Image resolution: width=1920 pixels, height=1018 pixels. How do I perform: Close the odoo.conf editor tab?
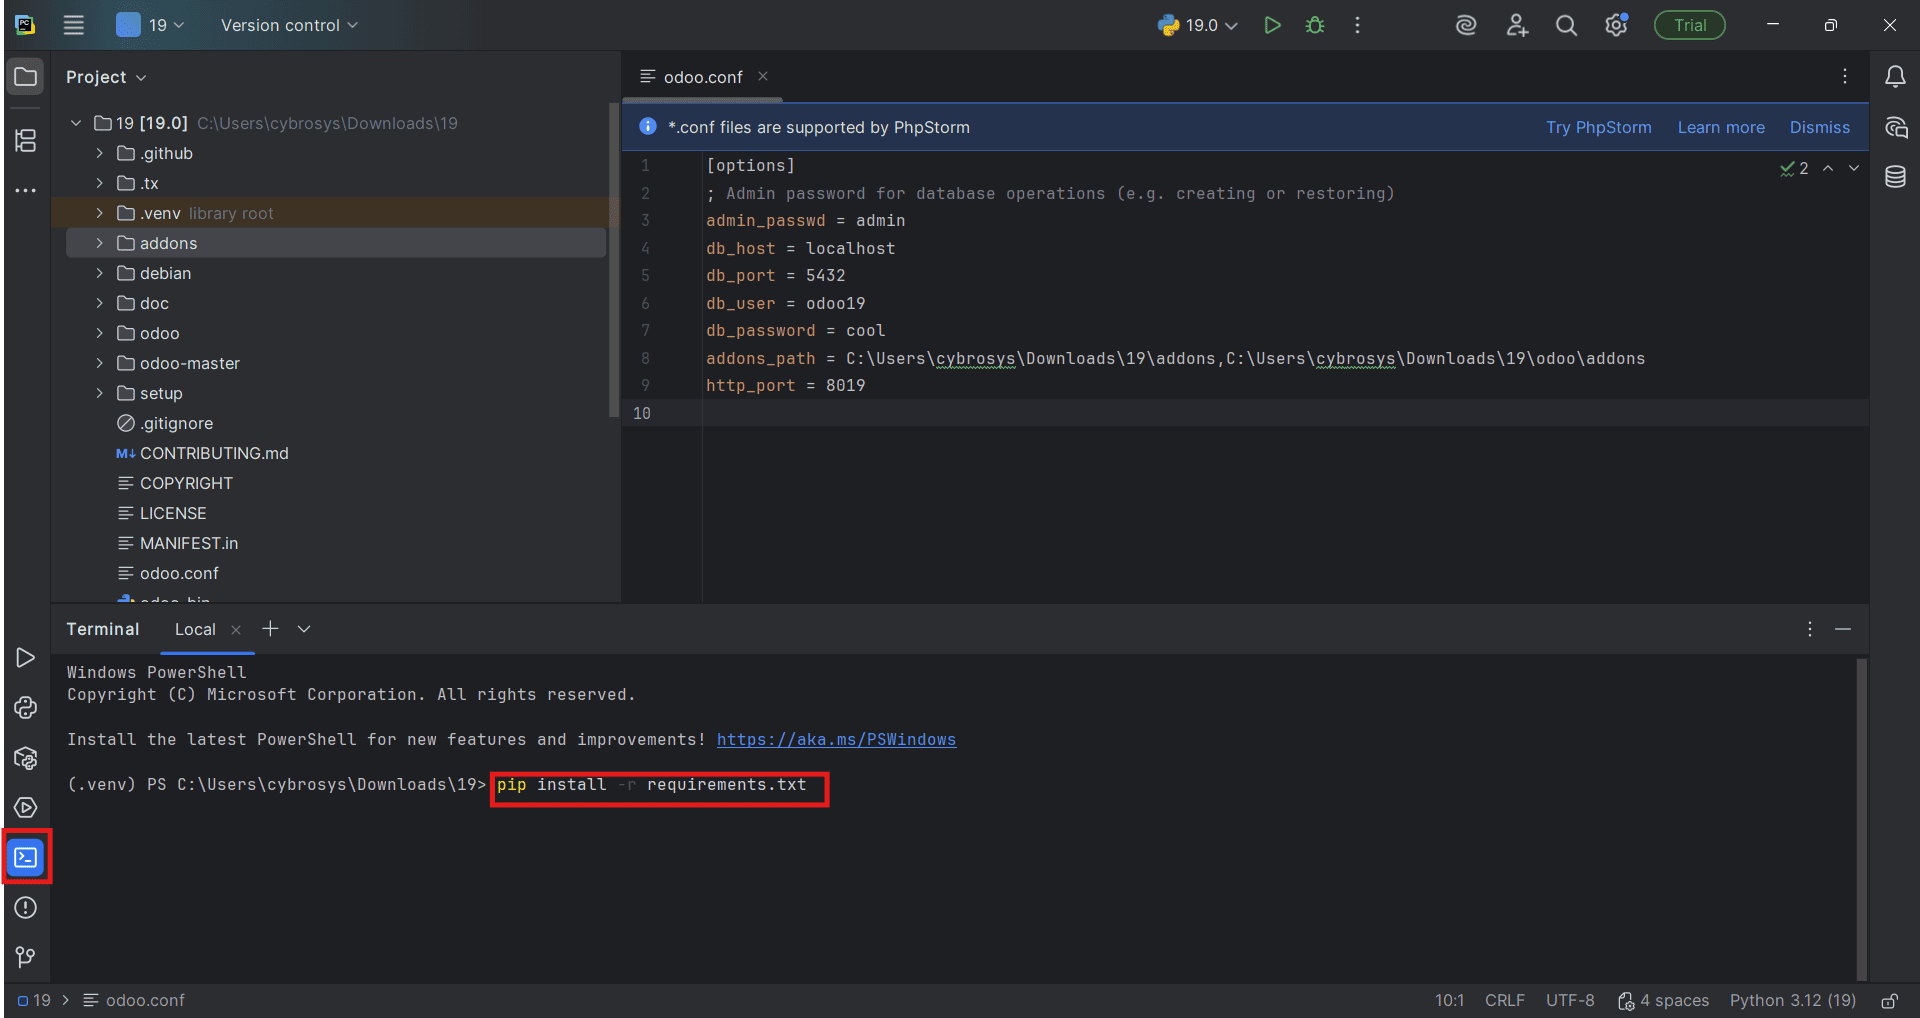[x=763, y=76]
